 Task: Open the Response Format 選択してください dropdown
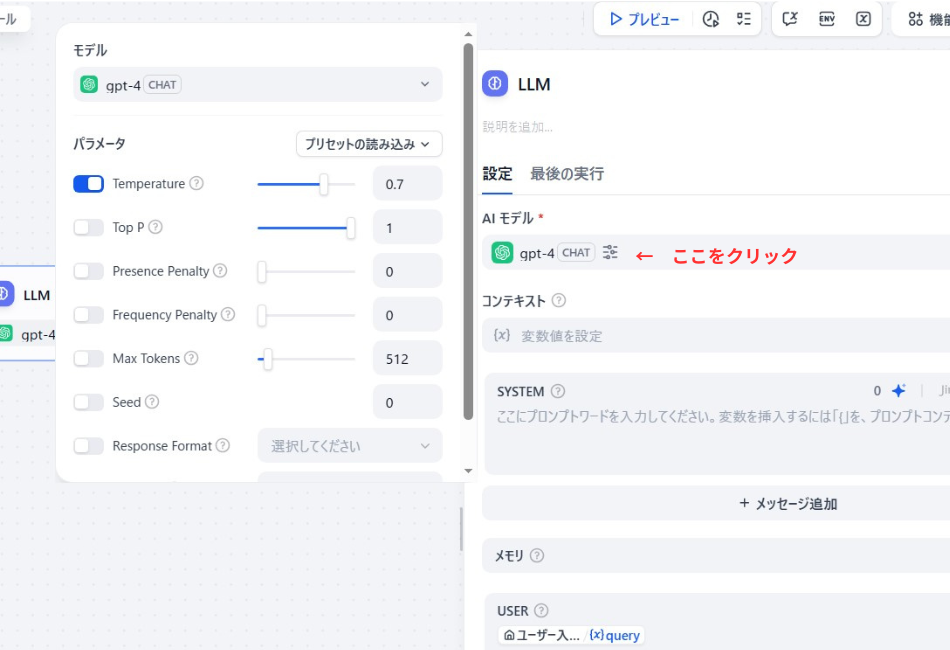[349, 445]
